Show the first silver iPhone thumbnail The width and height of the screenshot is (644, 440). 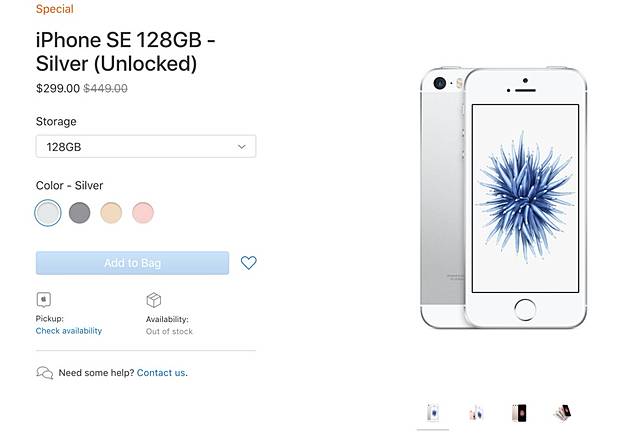[x=433, y=412]
